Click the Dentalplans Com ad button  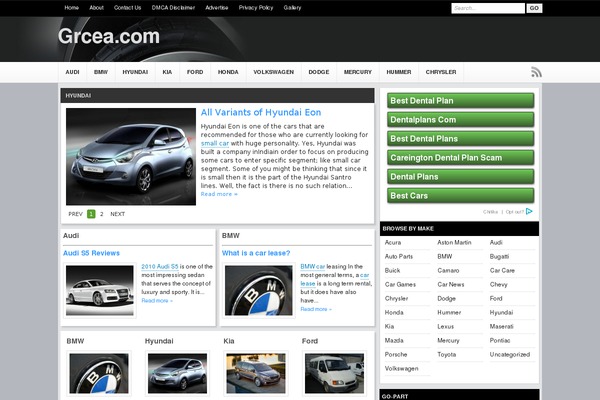pyautogui.click(x=460, y=120)
